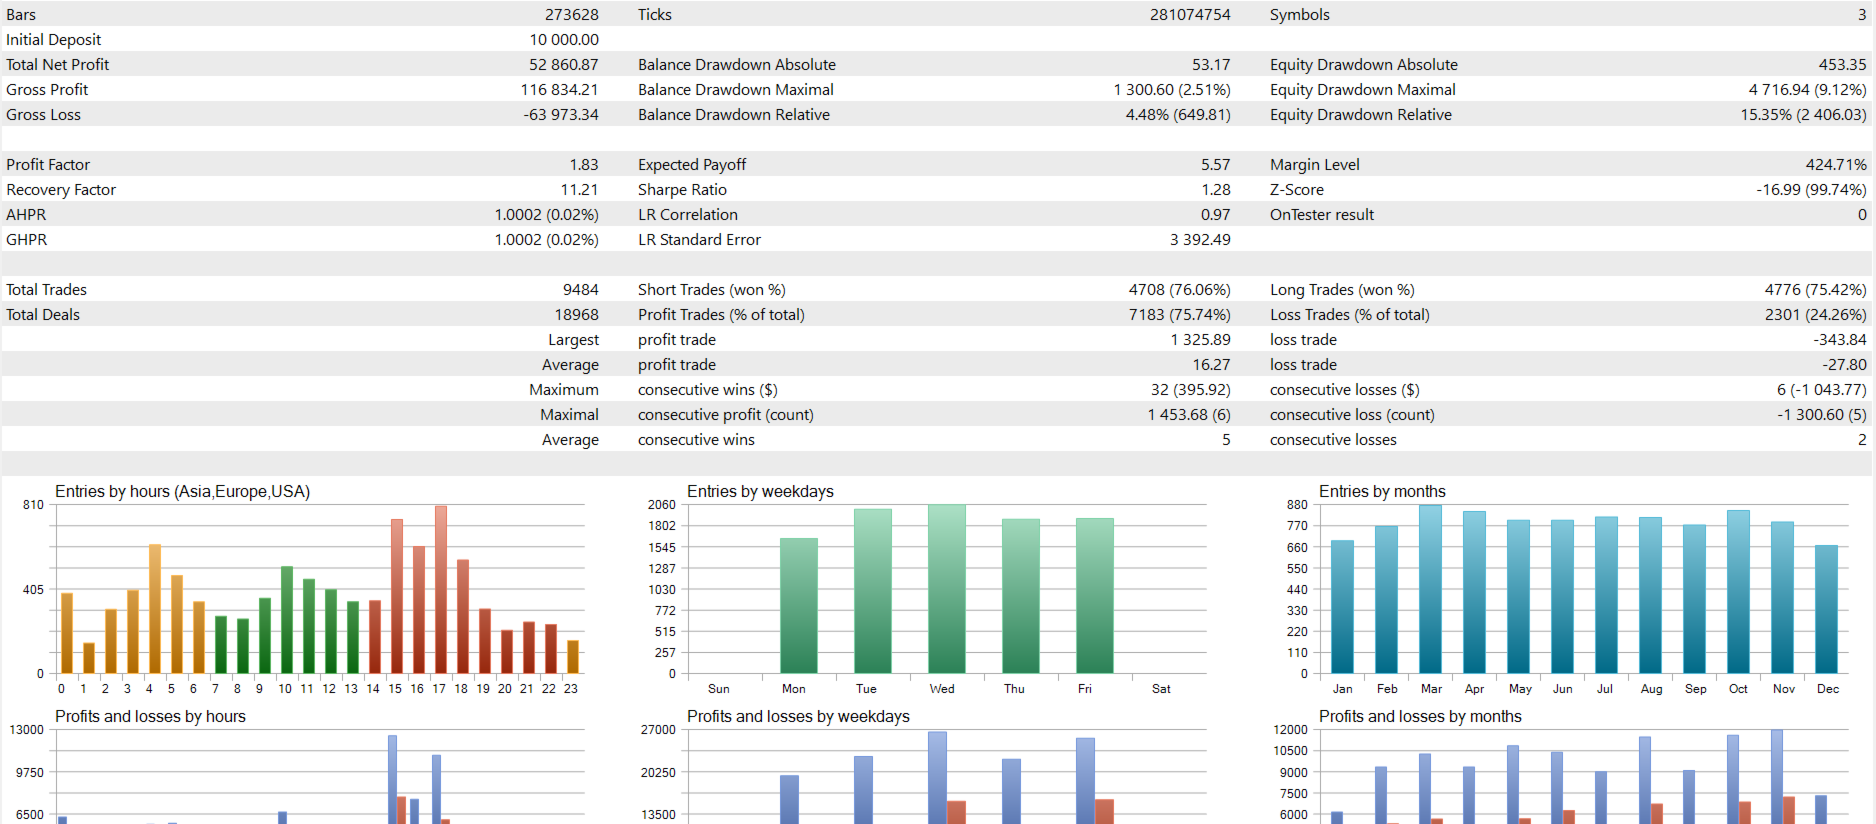
Task: Click the Long Trades won percentage value
Action: (x=1815, y=290)
